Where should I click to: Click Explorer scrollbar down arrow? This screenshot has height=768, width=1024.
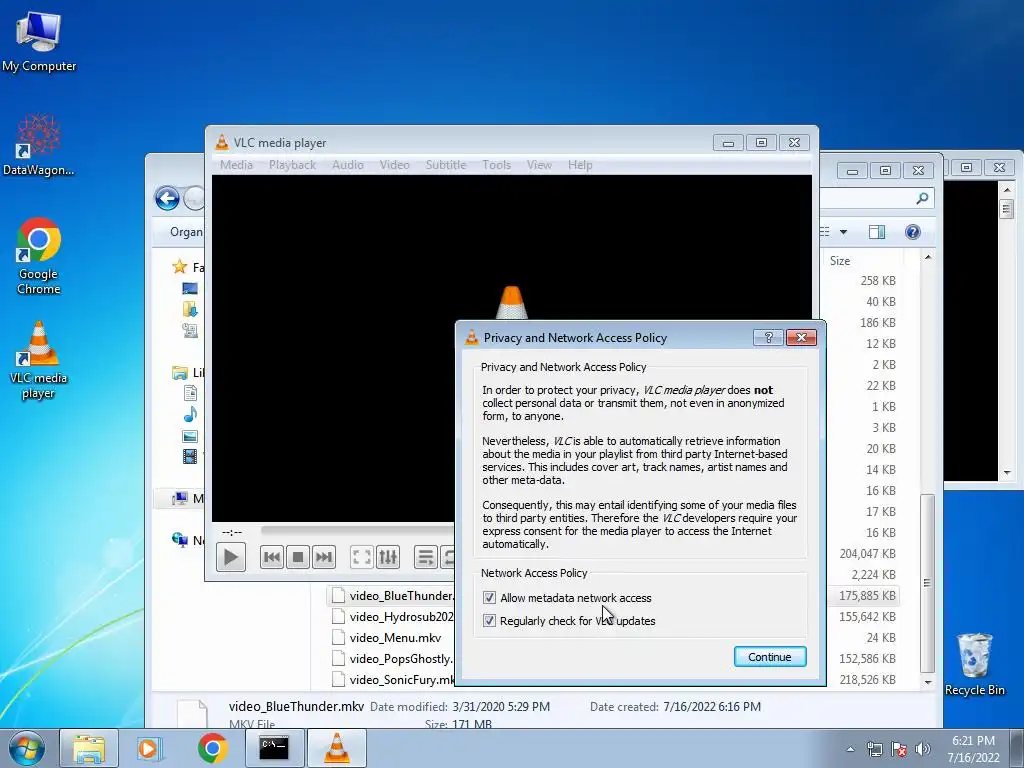pyautogui.click(x=928, y=682)
